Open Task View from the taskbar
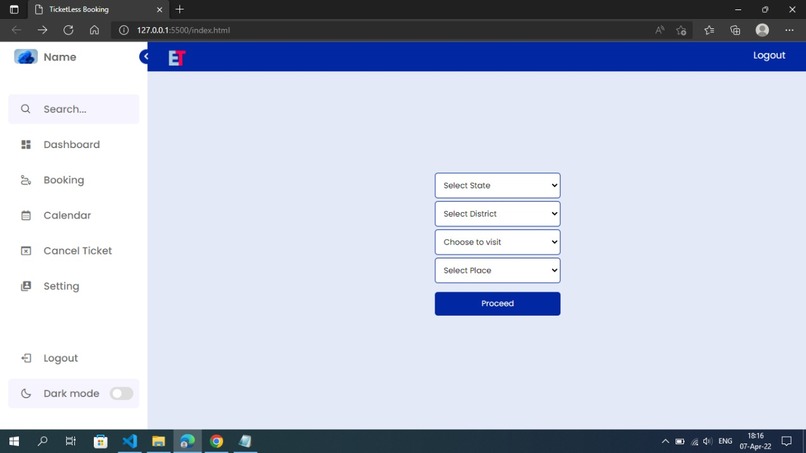This screenshot has height=453, width=806. [x=71, y=441]
